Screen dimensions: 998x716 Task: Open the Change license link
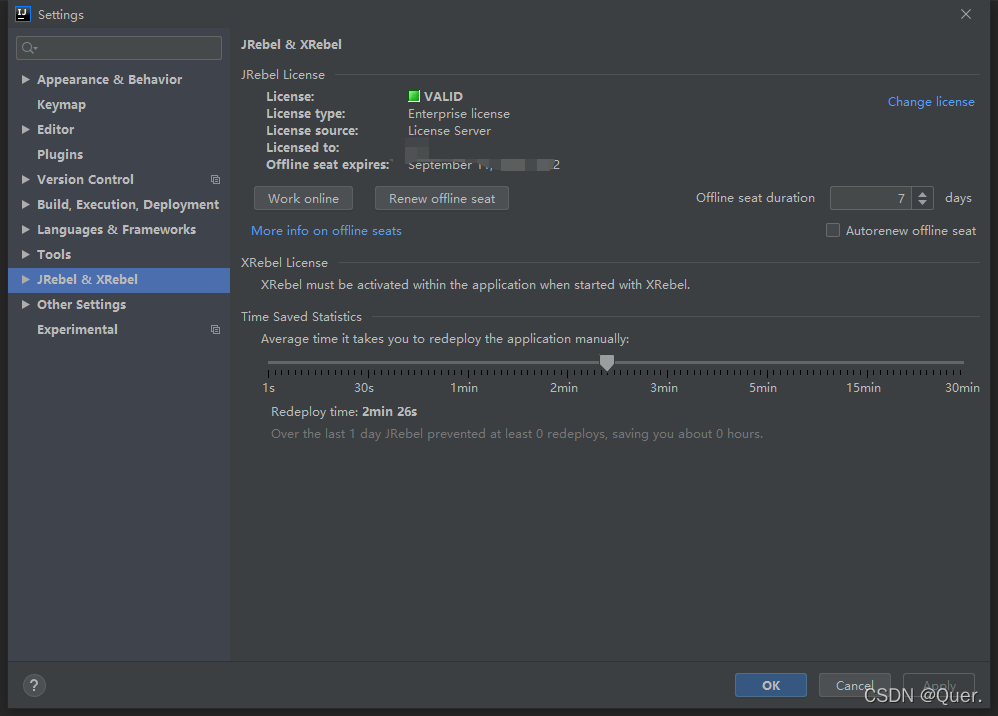[931, 102]
